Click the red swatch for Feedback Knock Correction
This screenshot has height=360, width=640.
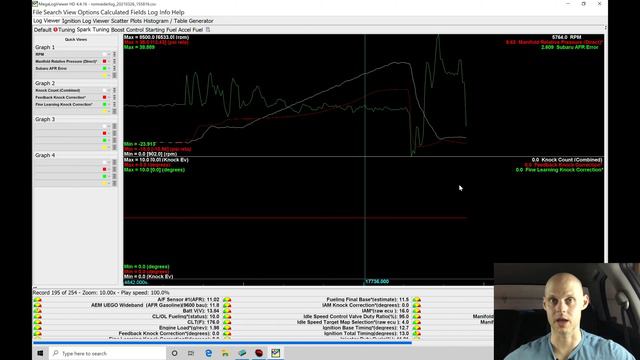(104, 97)
